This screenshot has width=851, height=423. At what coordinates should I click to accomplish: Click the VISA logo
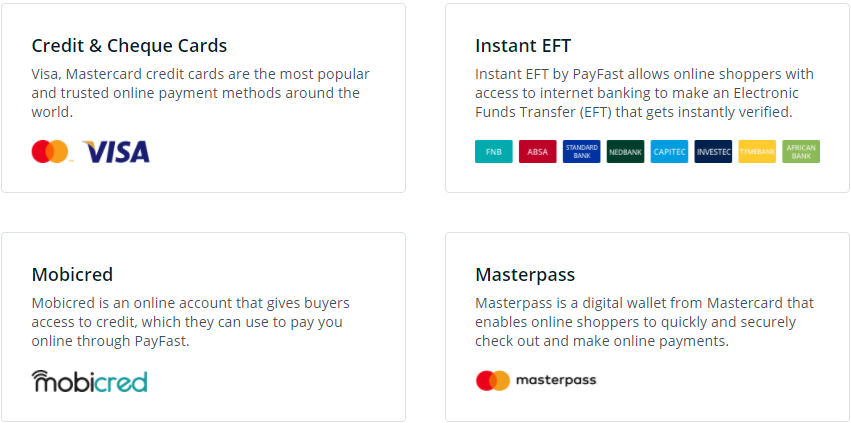[117, 152]
